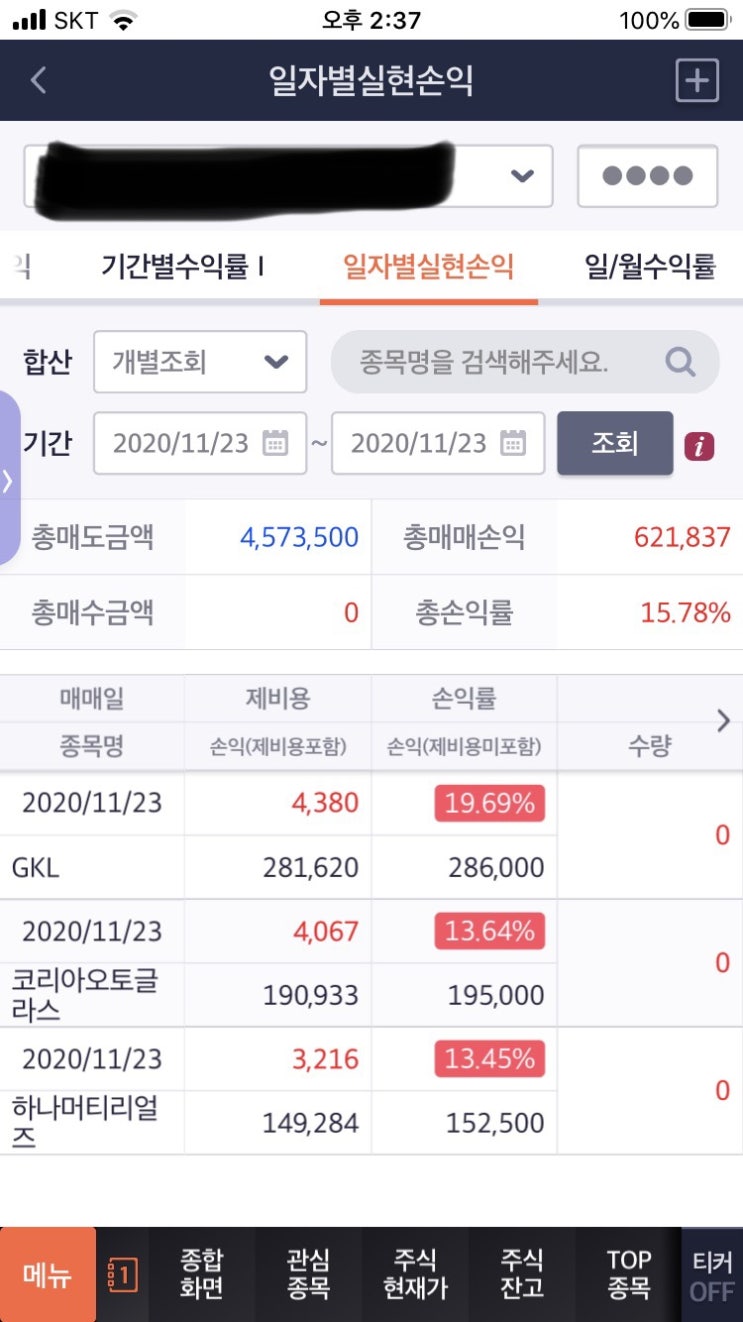Viewport: 743px width, 1322px height.
Task: Open the 개별조회 dropdown
Action: tap(200, 362)
